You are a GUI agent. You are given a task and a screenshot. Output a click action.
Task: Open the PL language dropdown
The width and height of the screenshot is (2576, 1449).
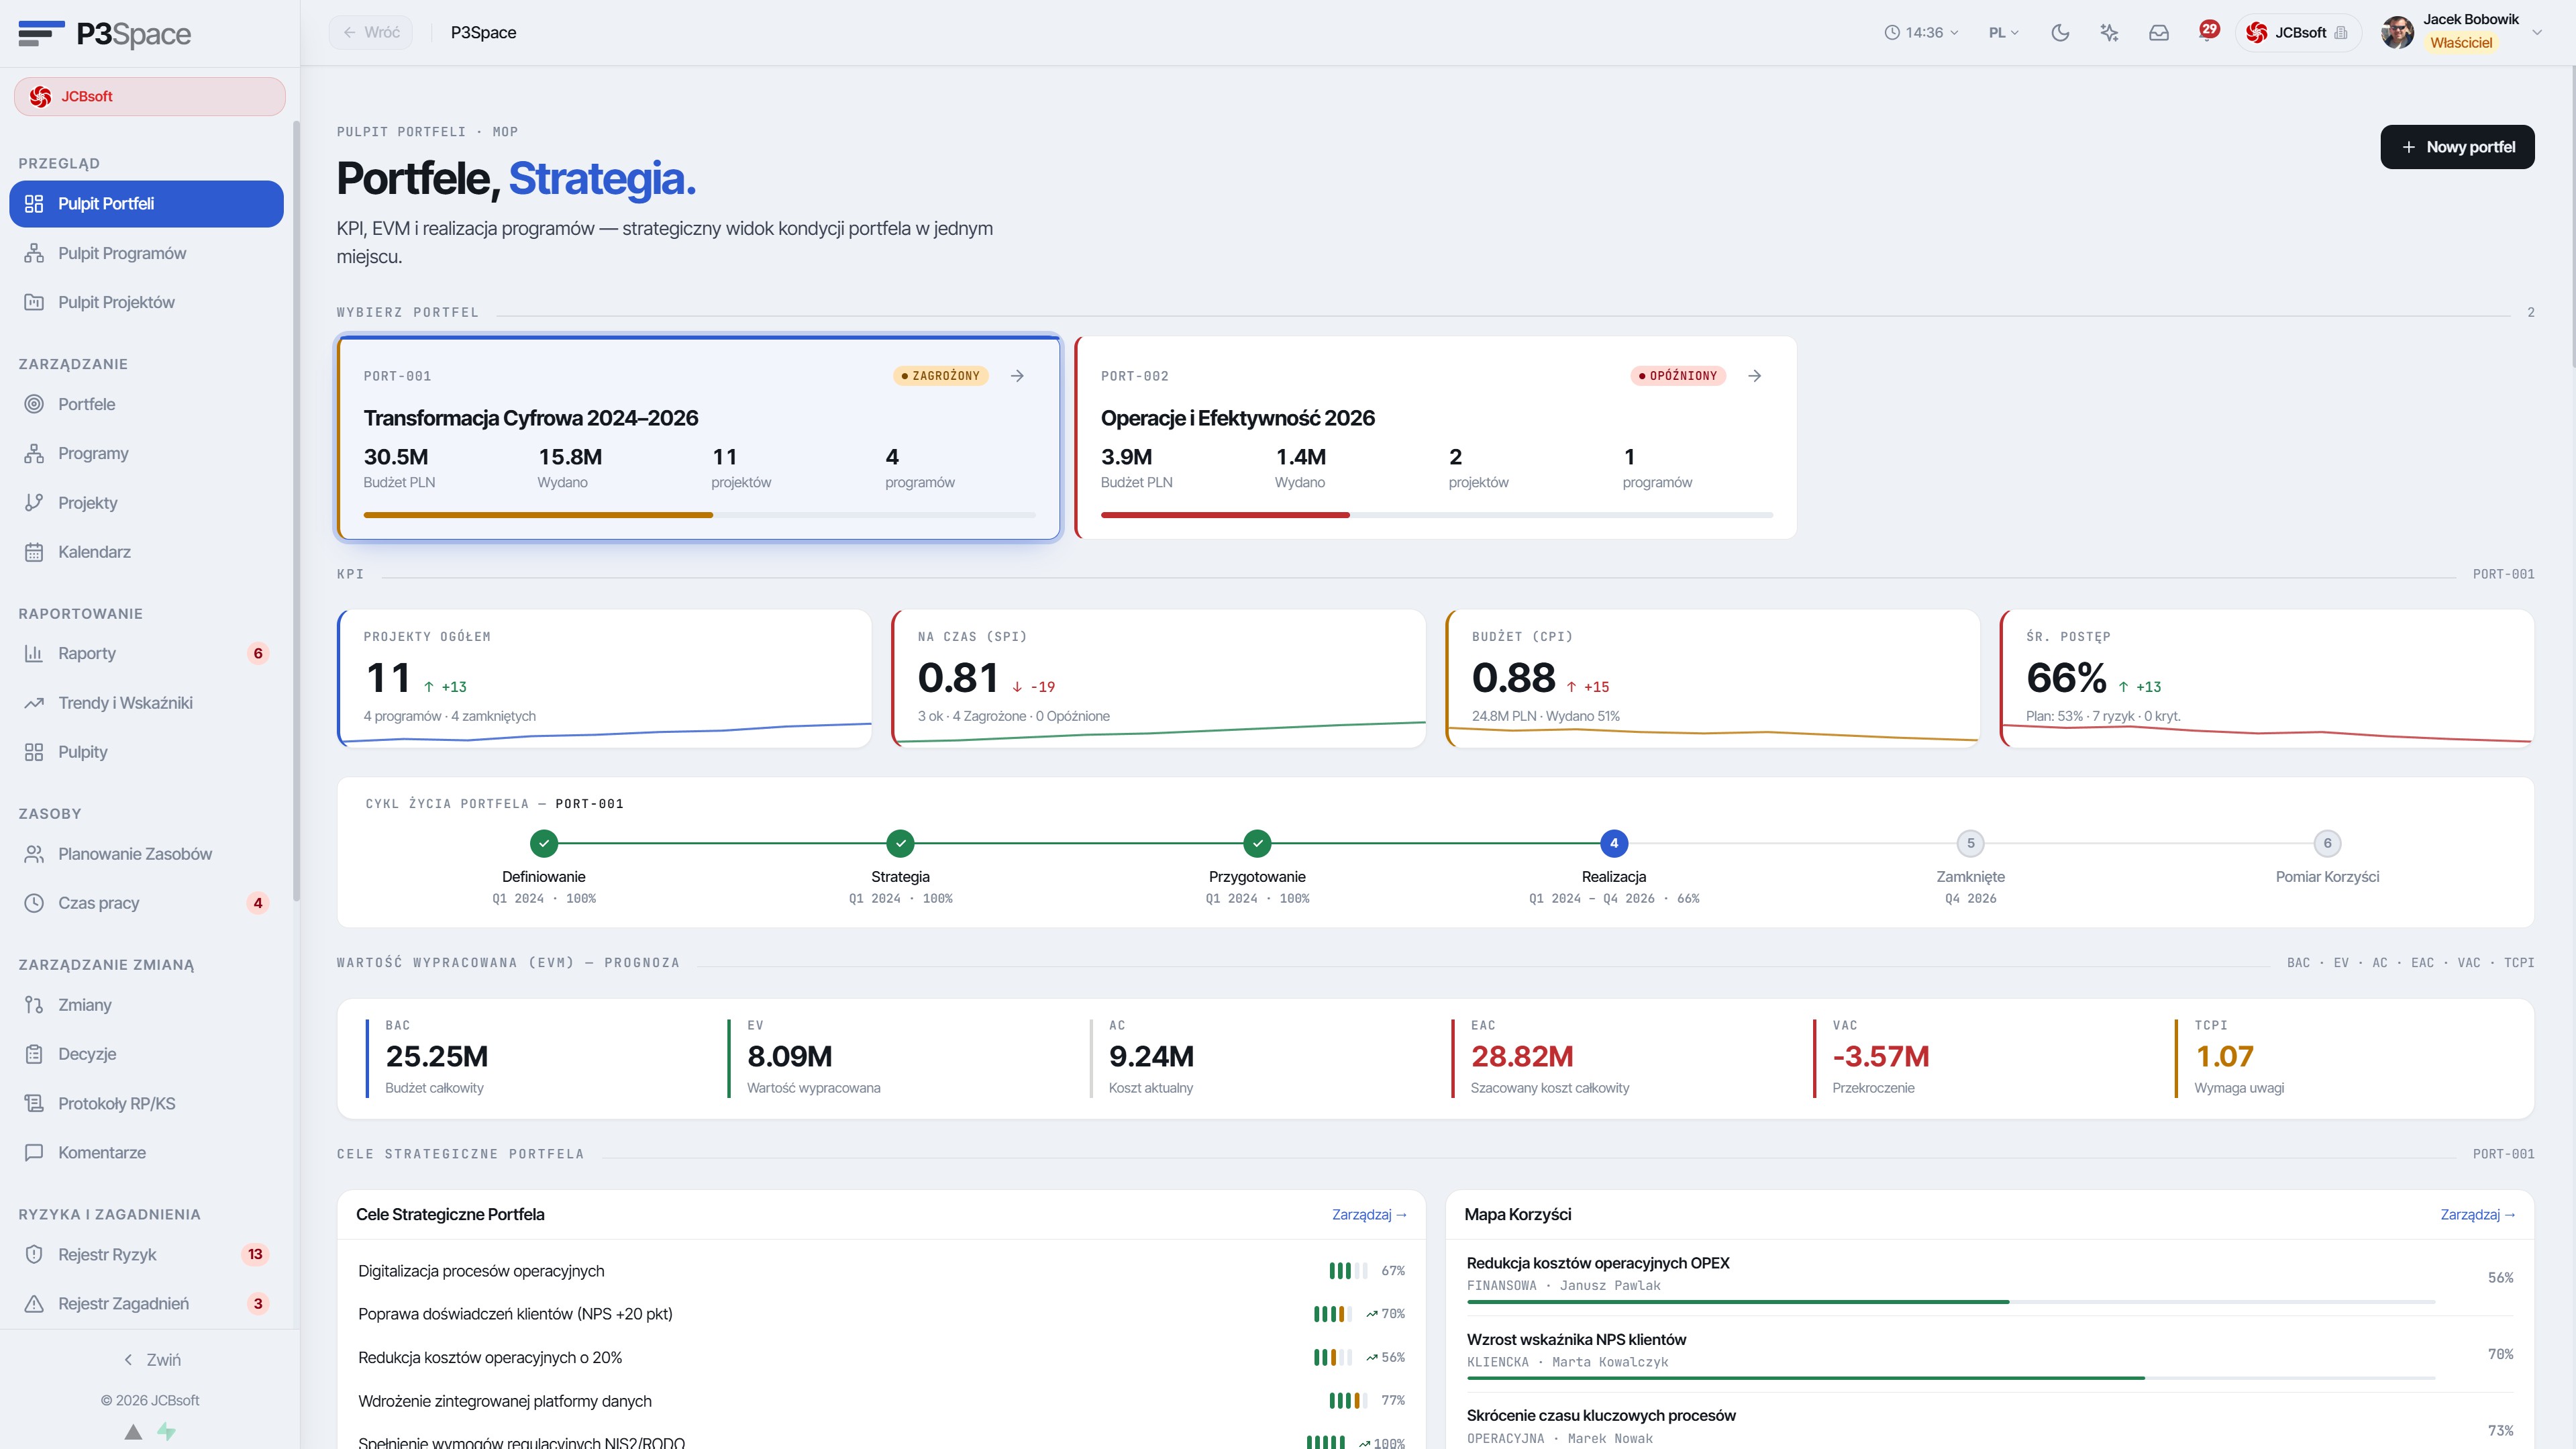tap(2003, 33)
